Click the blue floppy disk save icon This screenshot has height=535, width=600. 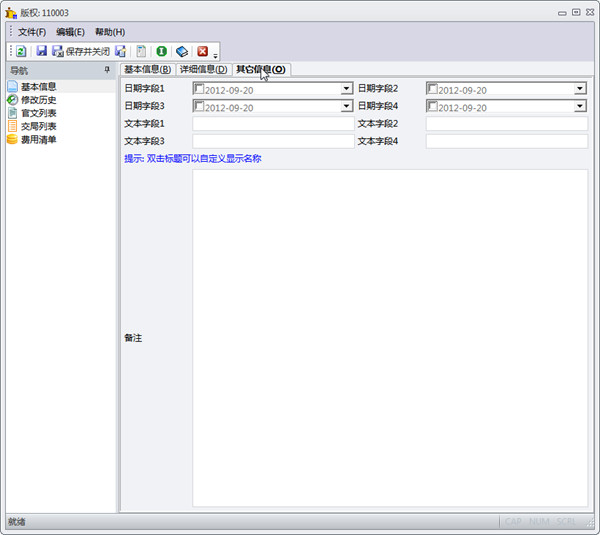click(x=42, y=51)
